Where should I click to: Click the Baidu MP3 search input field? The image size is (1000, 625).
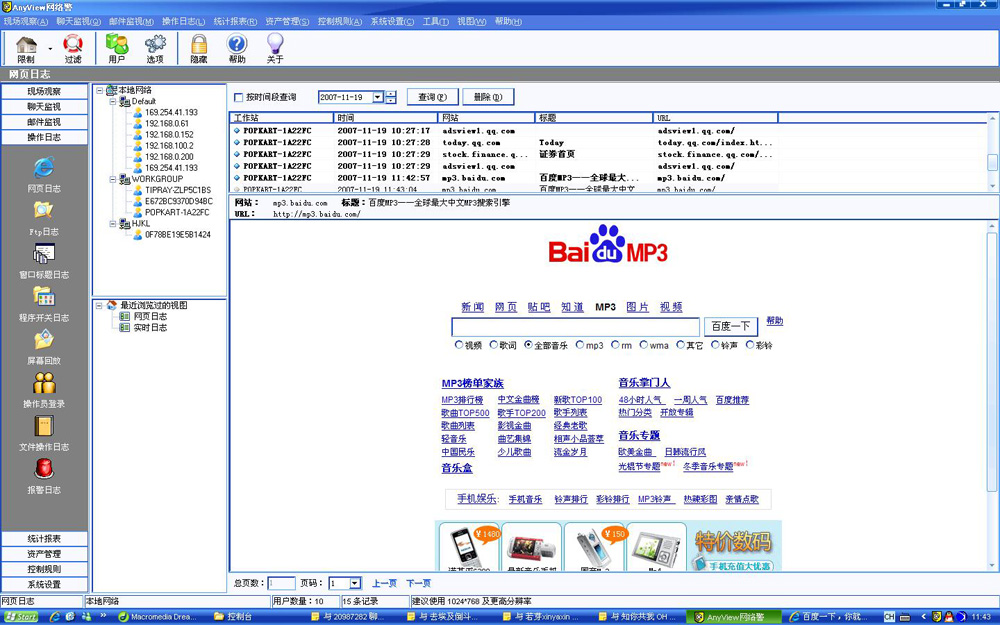575,327
